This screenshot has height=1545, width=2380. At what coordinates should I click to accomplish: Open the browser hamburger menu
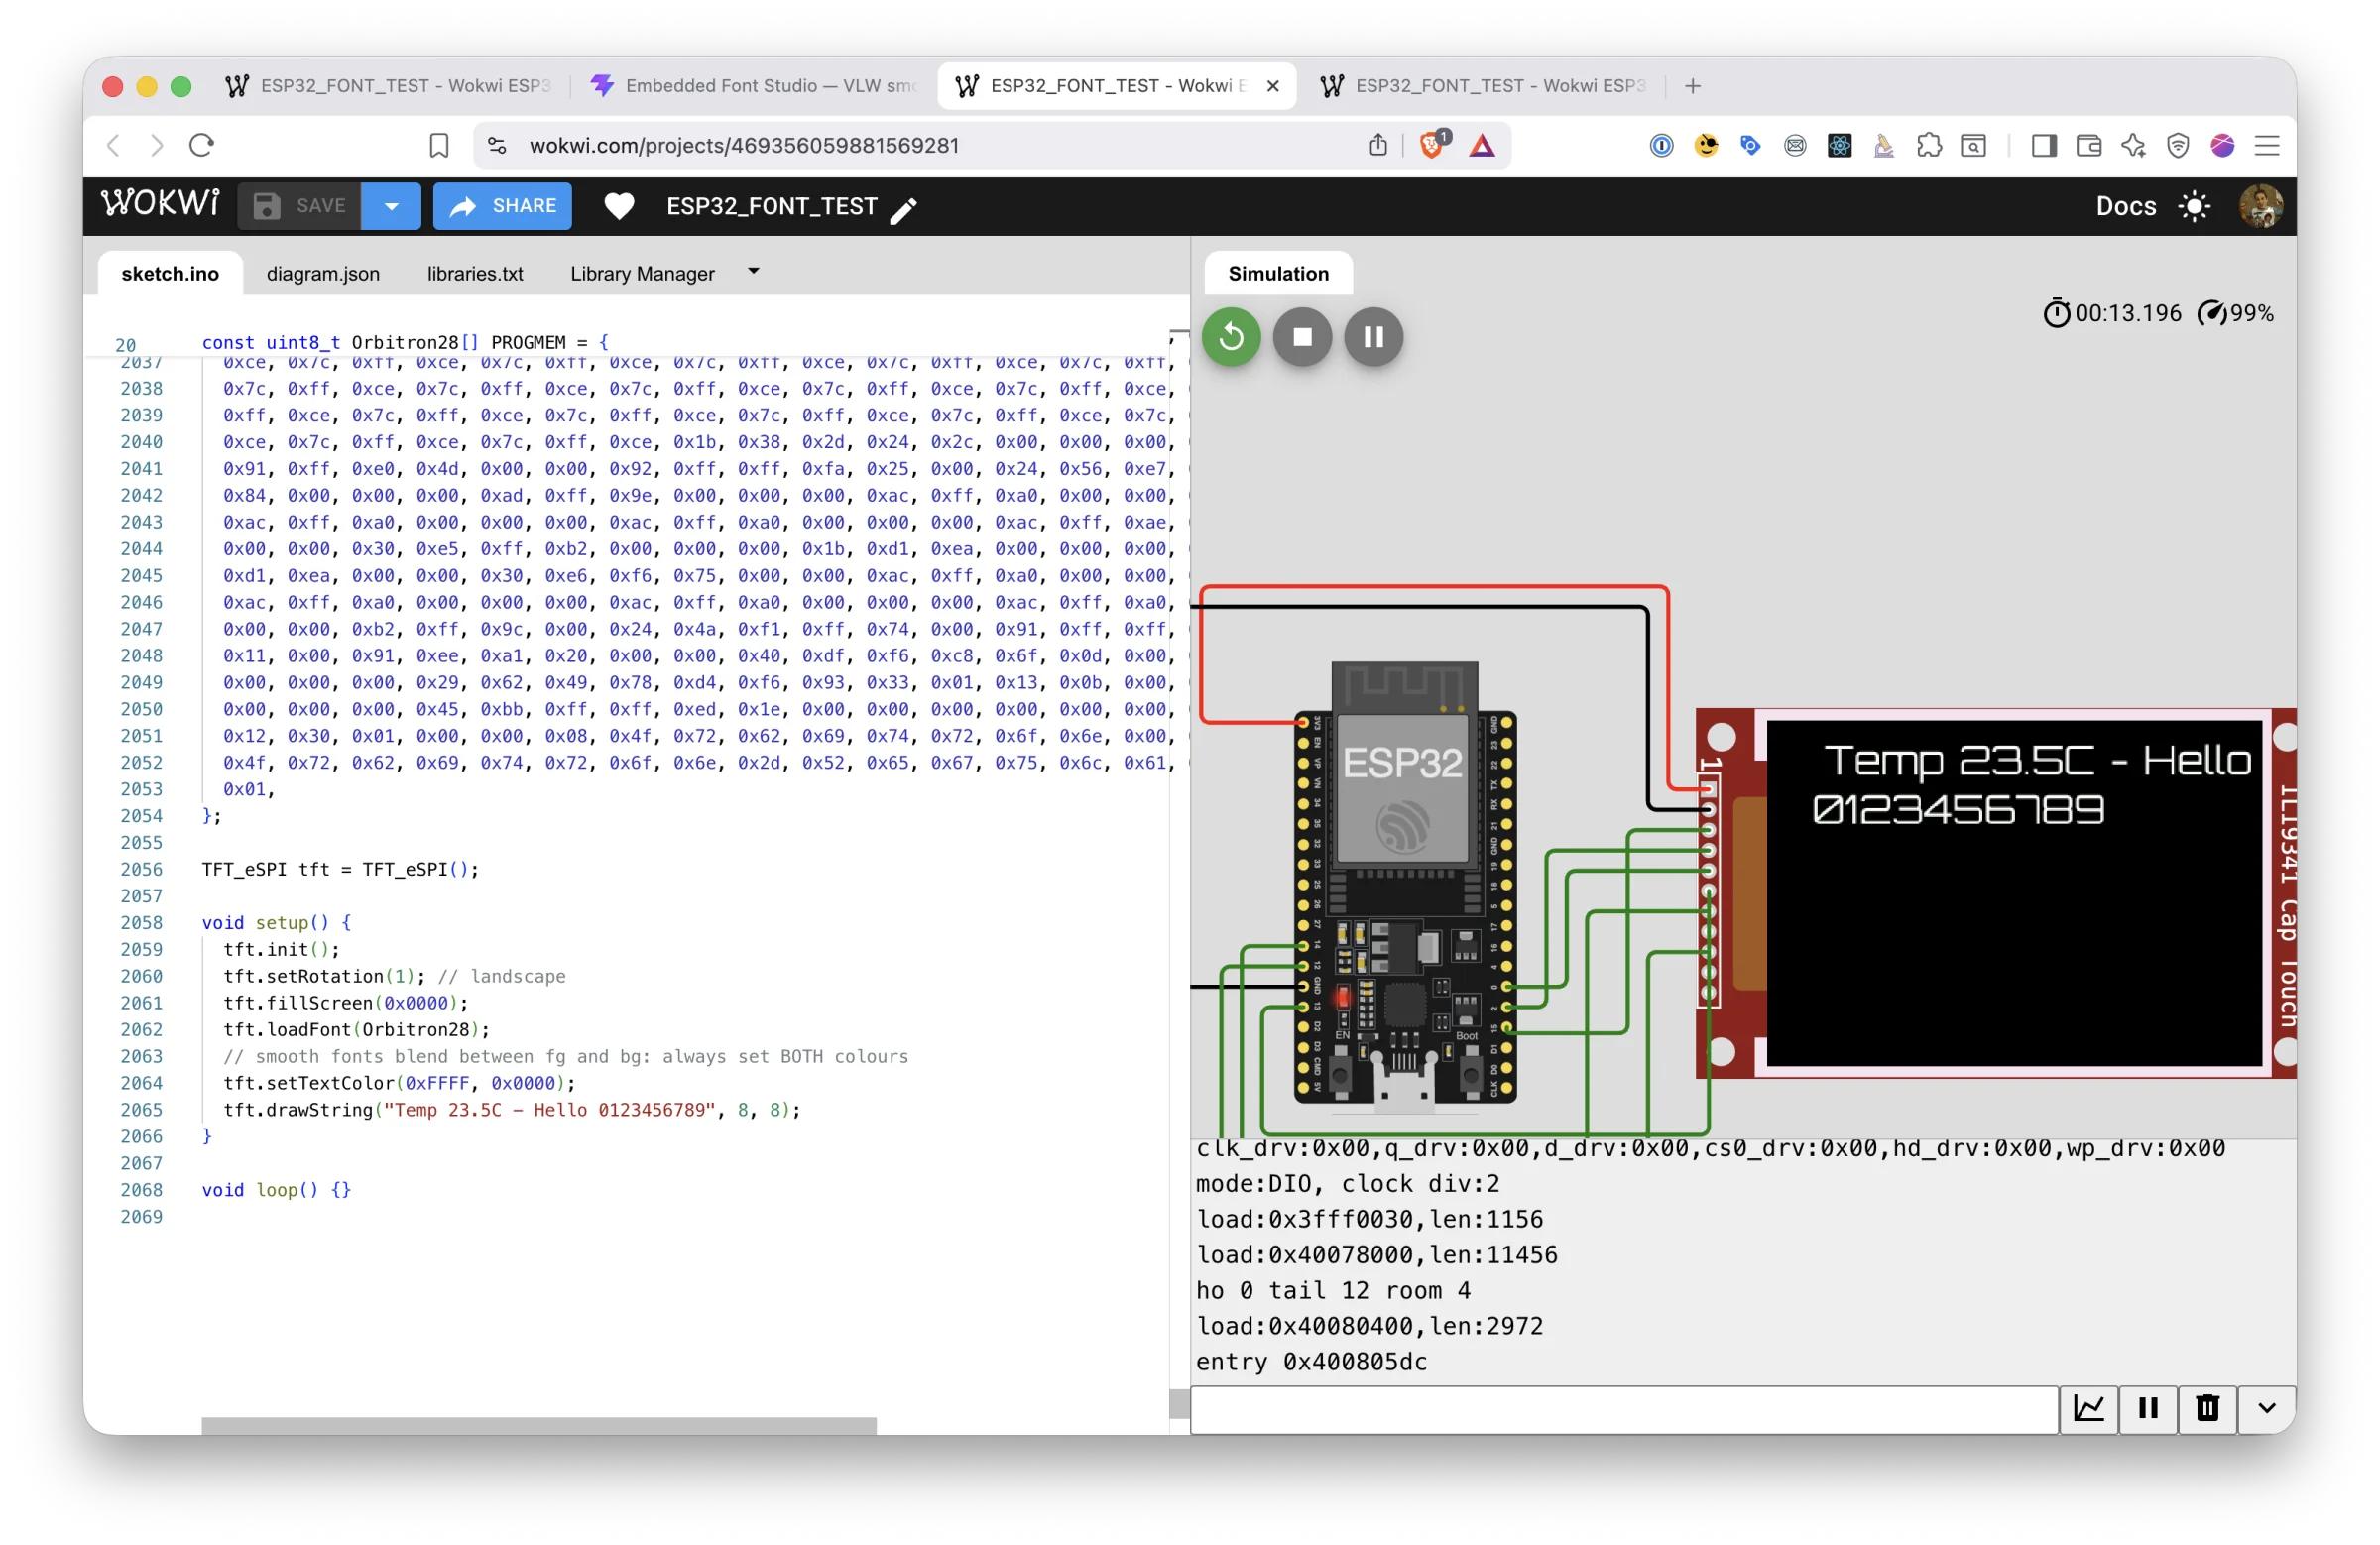pyautogui.click(x=2266, y=146)
